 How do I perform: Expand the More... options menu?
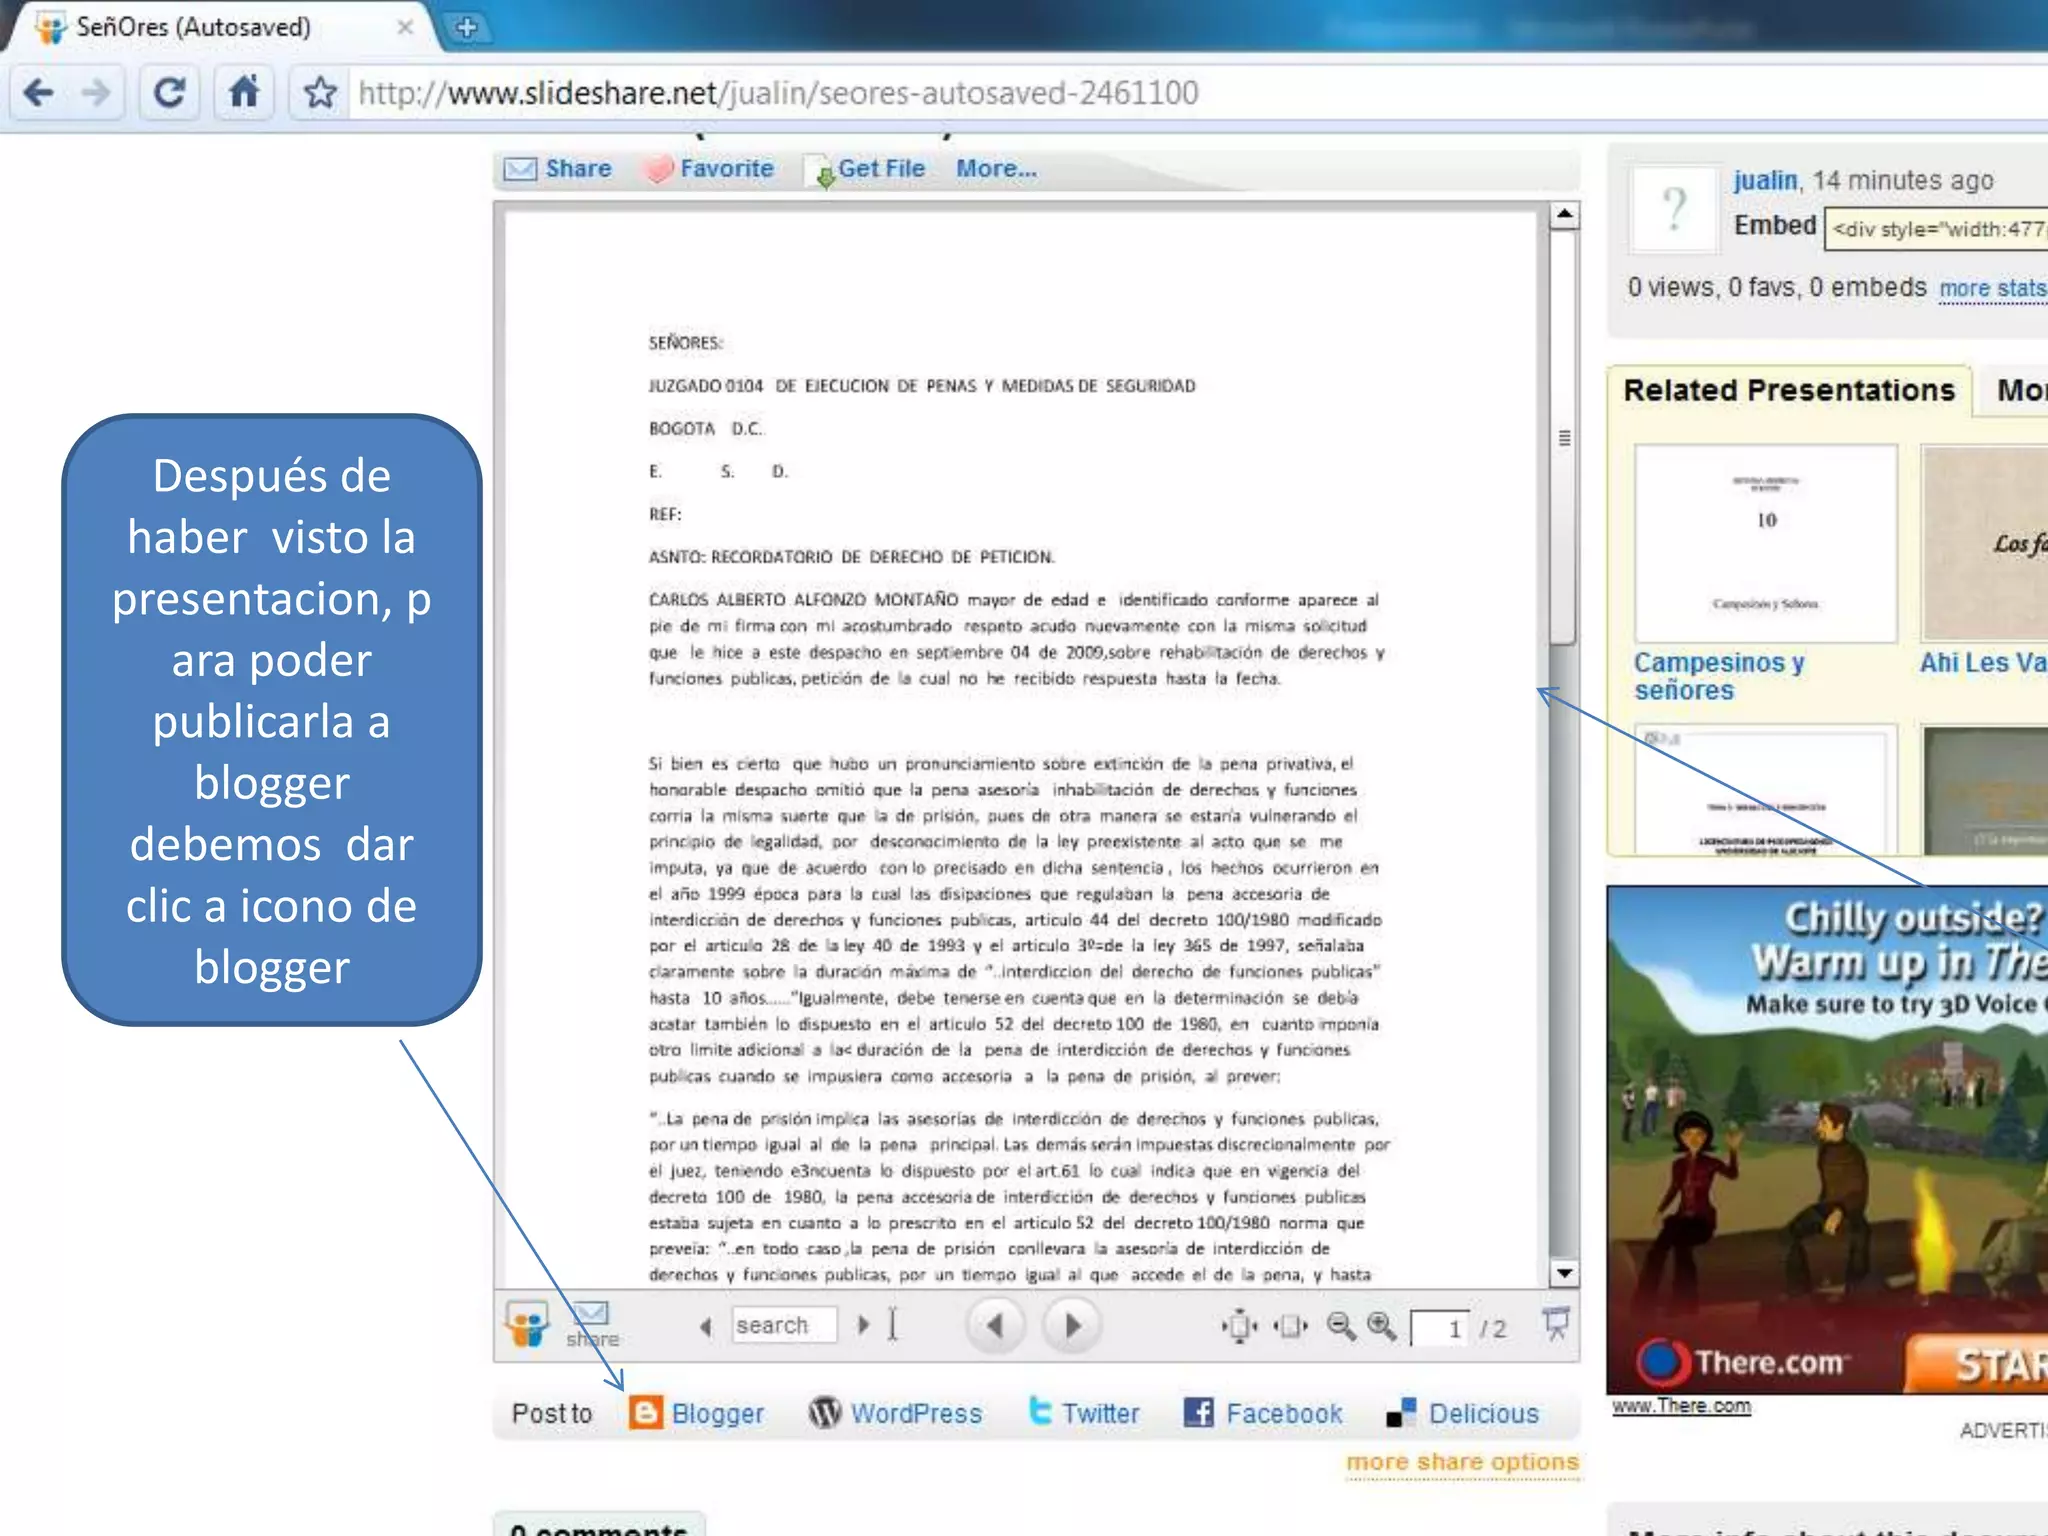pos(996,169)
